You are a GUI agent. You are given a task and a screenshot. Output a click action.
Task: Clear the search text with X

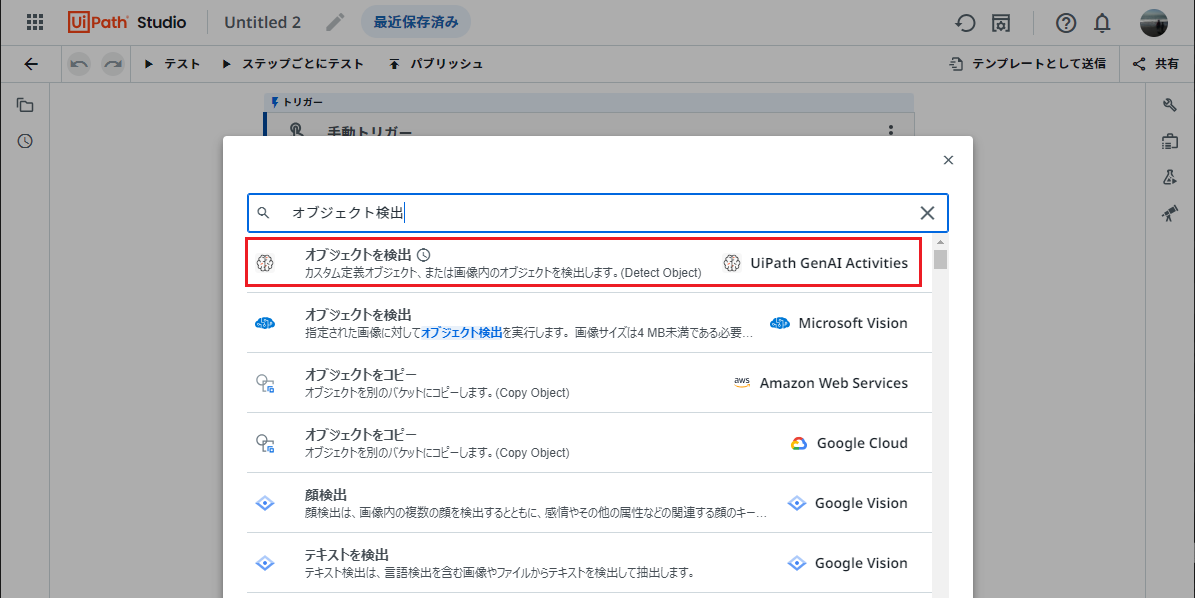pos(927,213)
